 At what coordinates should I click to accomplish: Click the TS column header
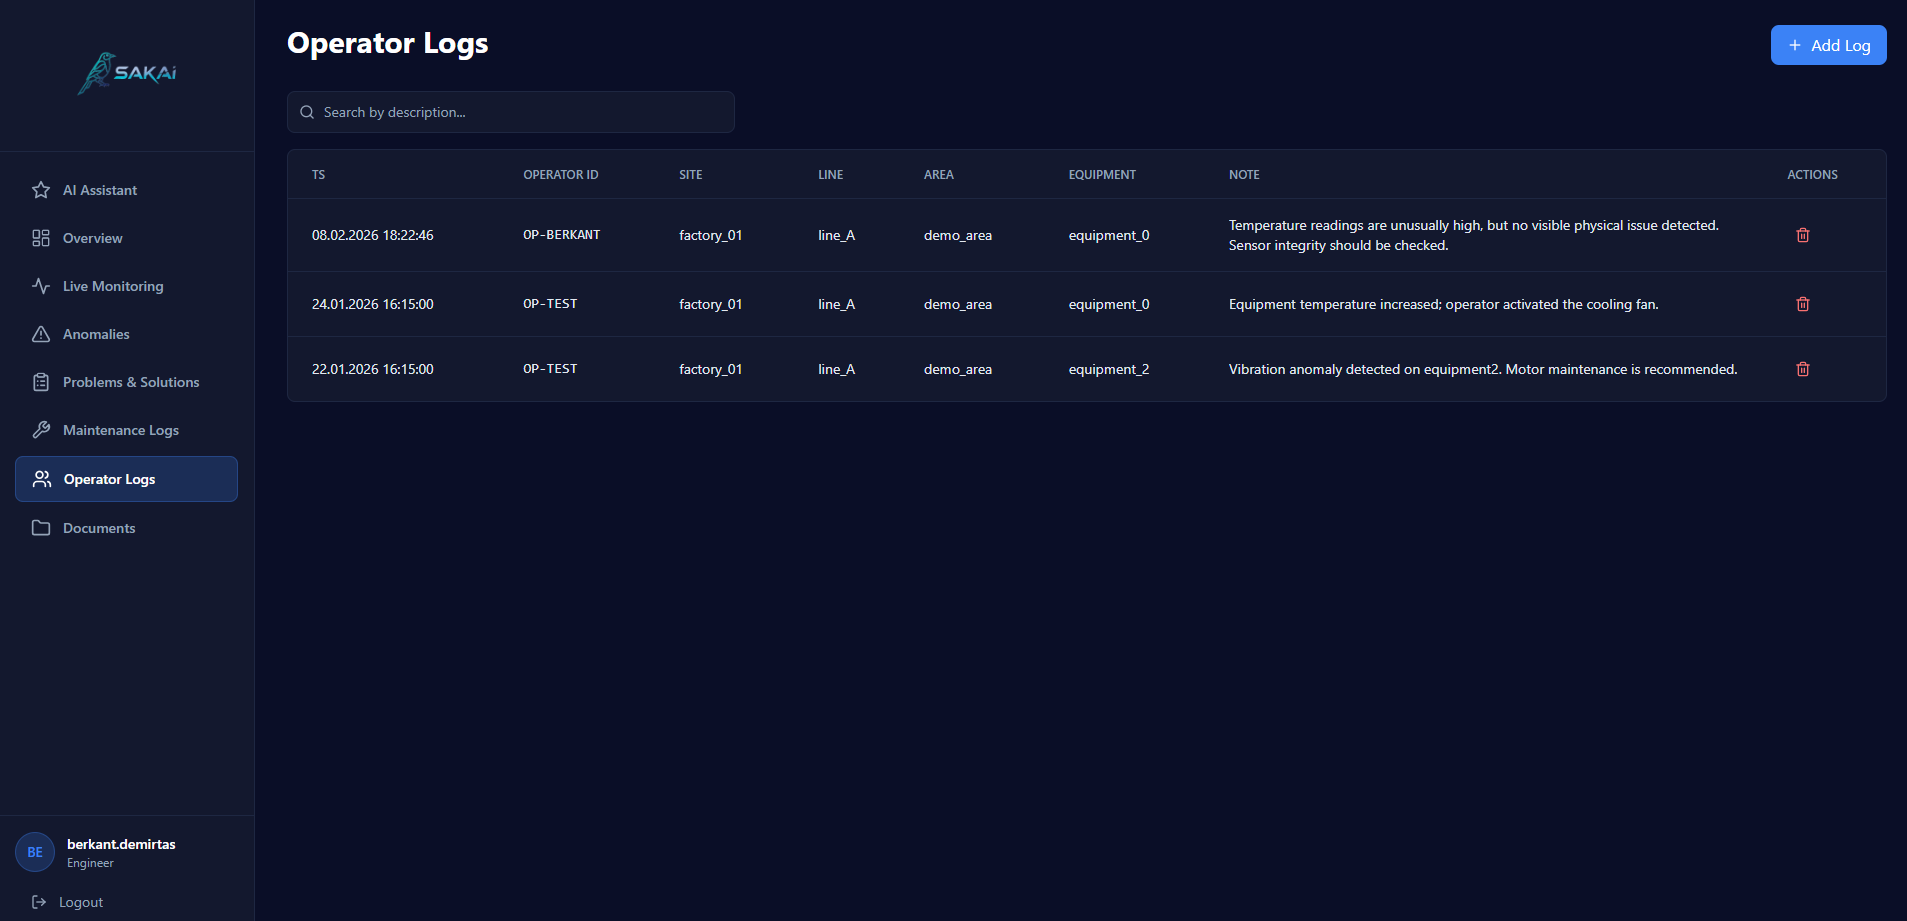click(x=318, y=175)
